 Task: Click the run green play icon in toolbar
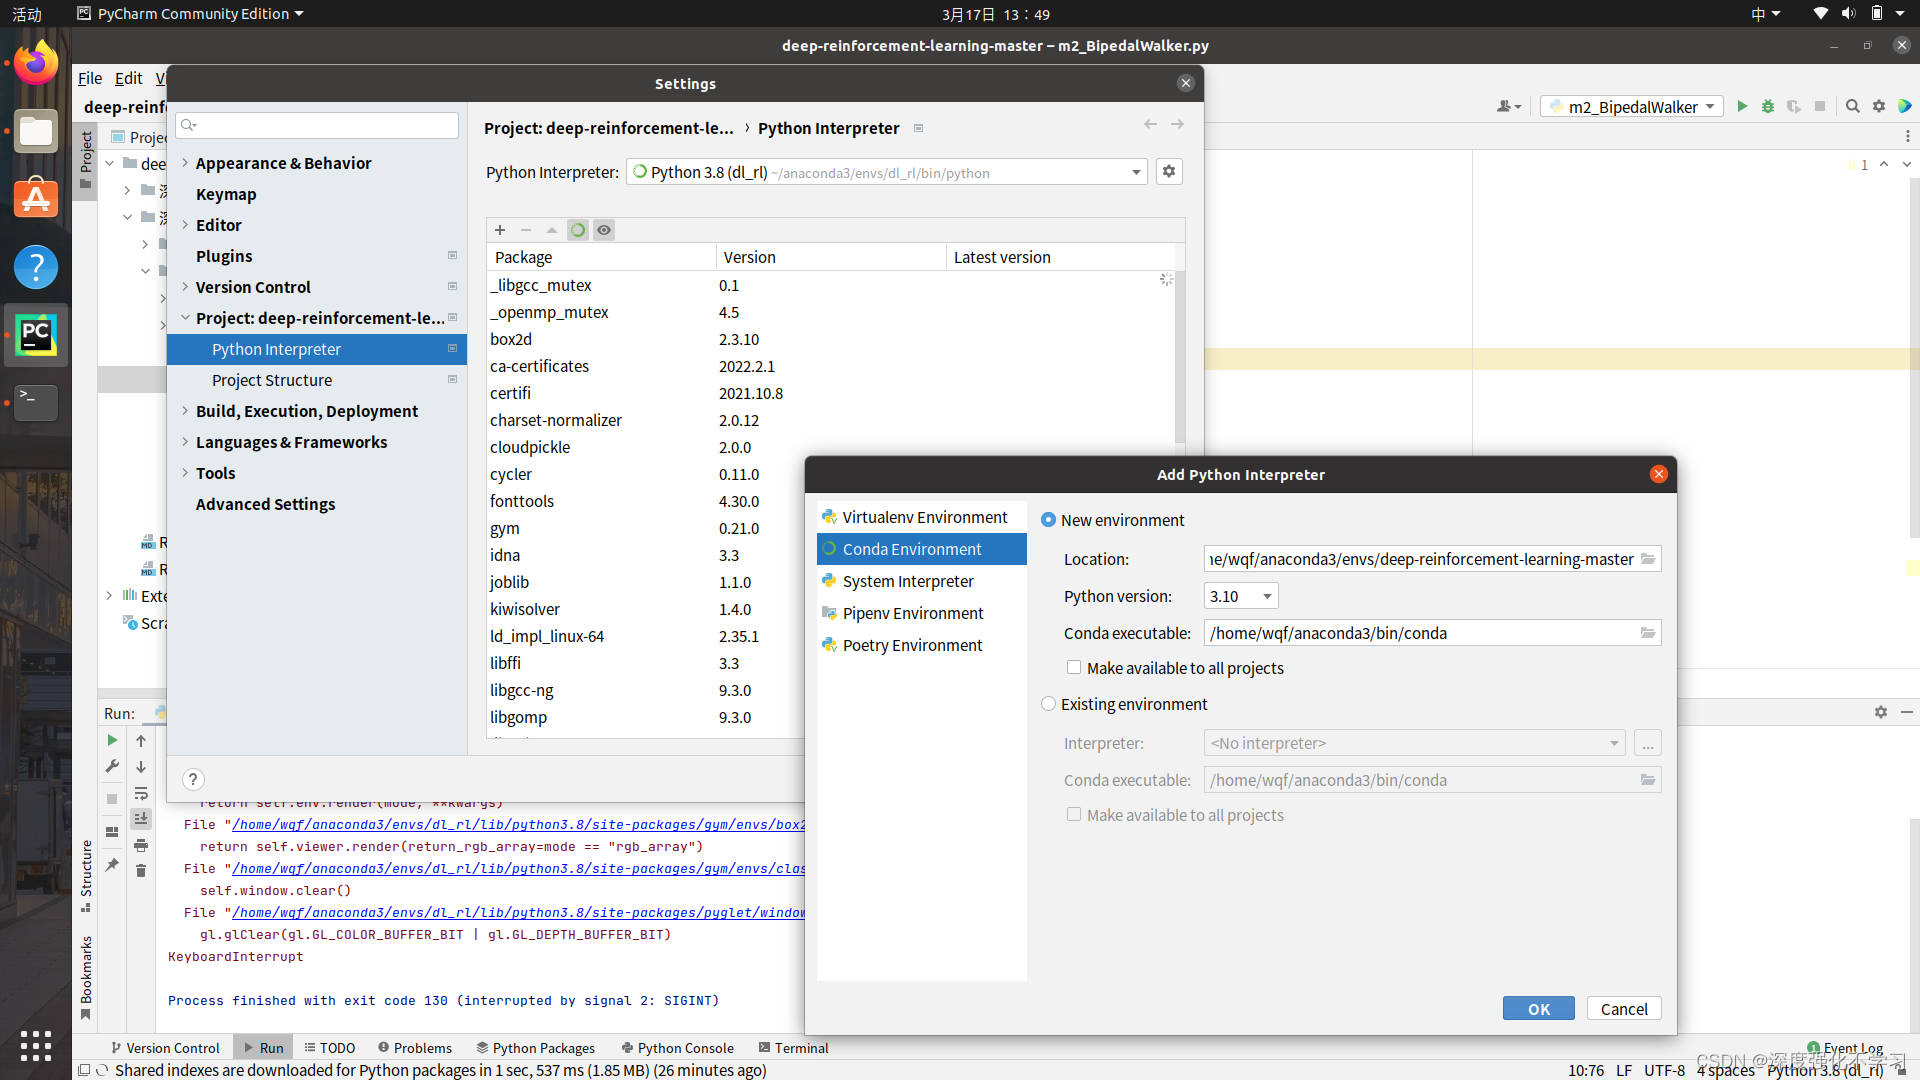click(1742, 106)
